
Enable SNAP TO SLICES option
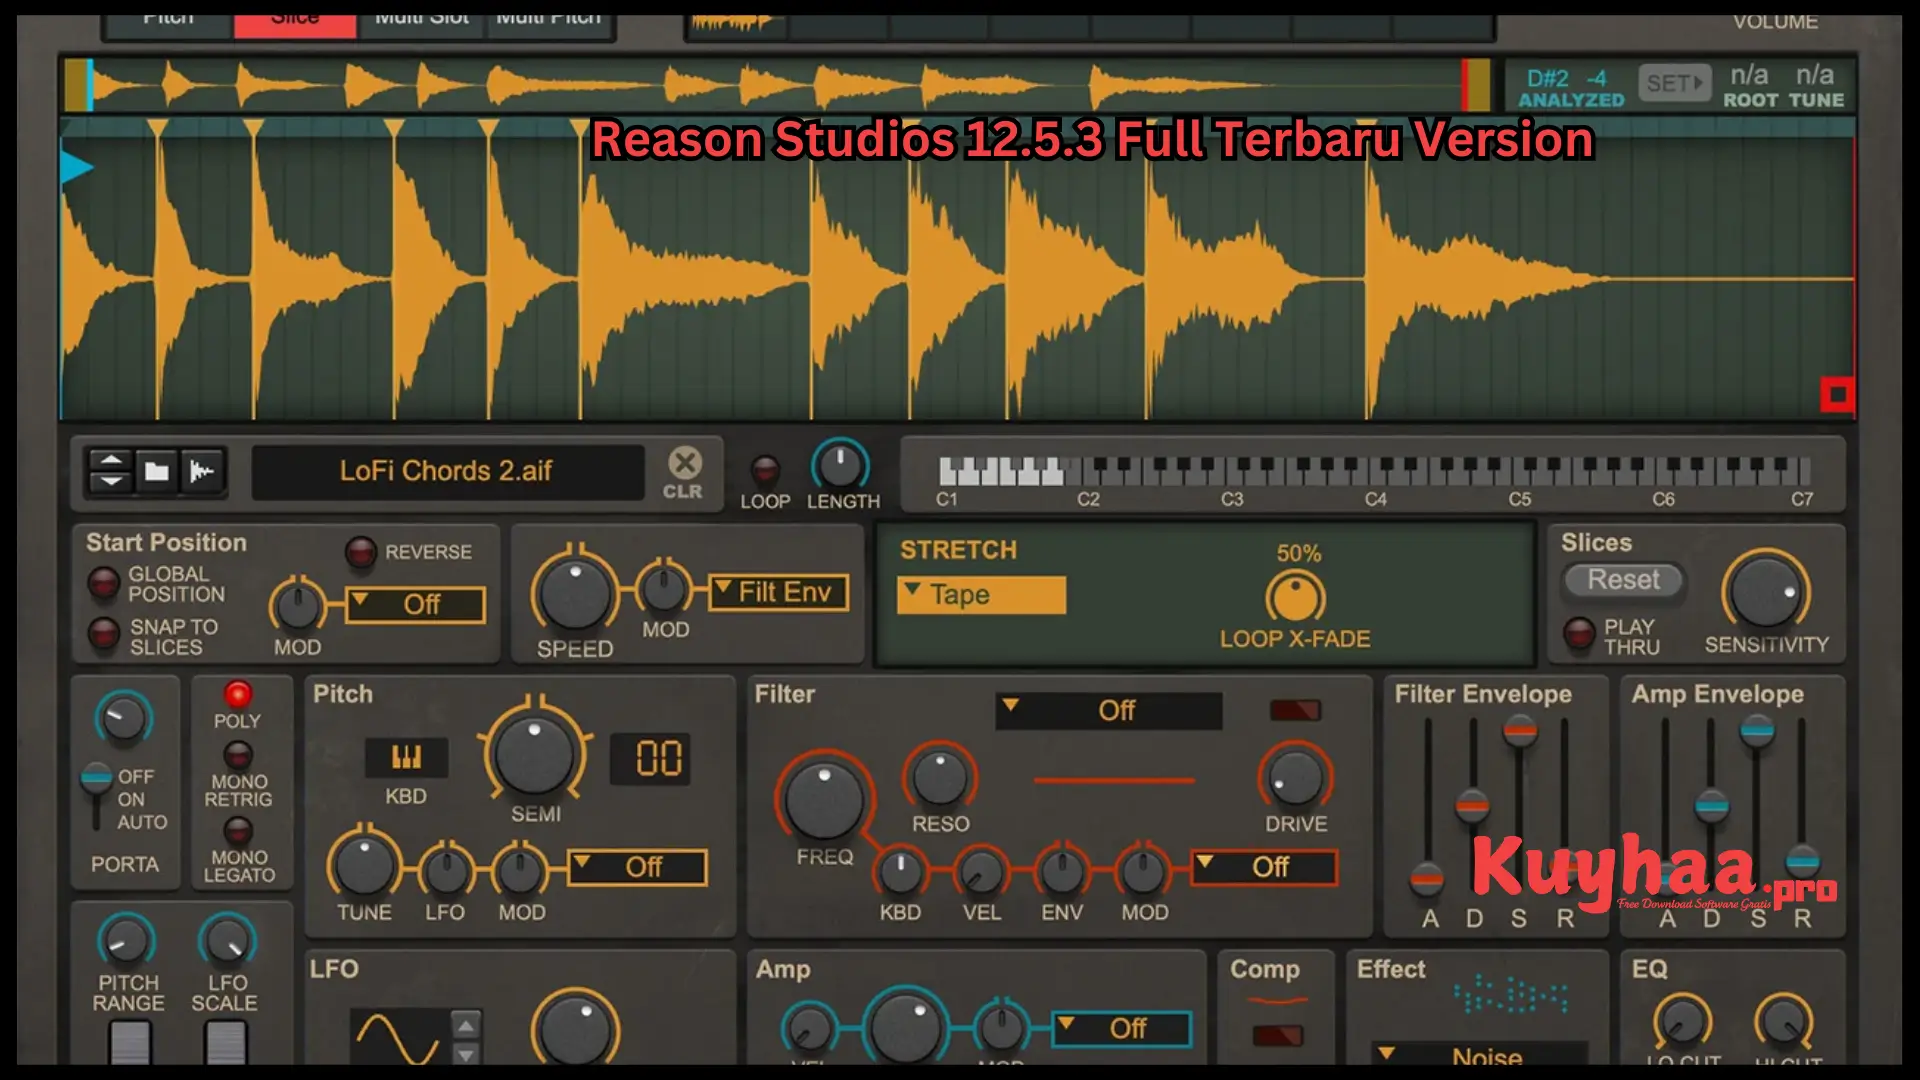click(x=103, y=634)
